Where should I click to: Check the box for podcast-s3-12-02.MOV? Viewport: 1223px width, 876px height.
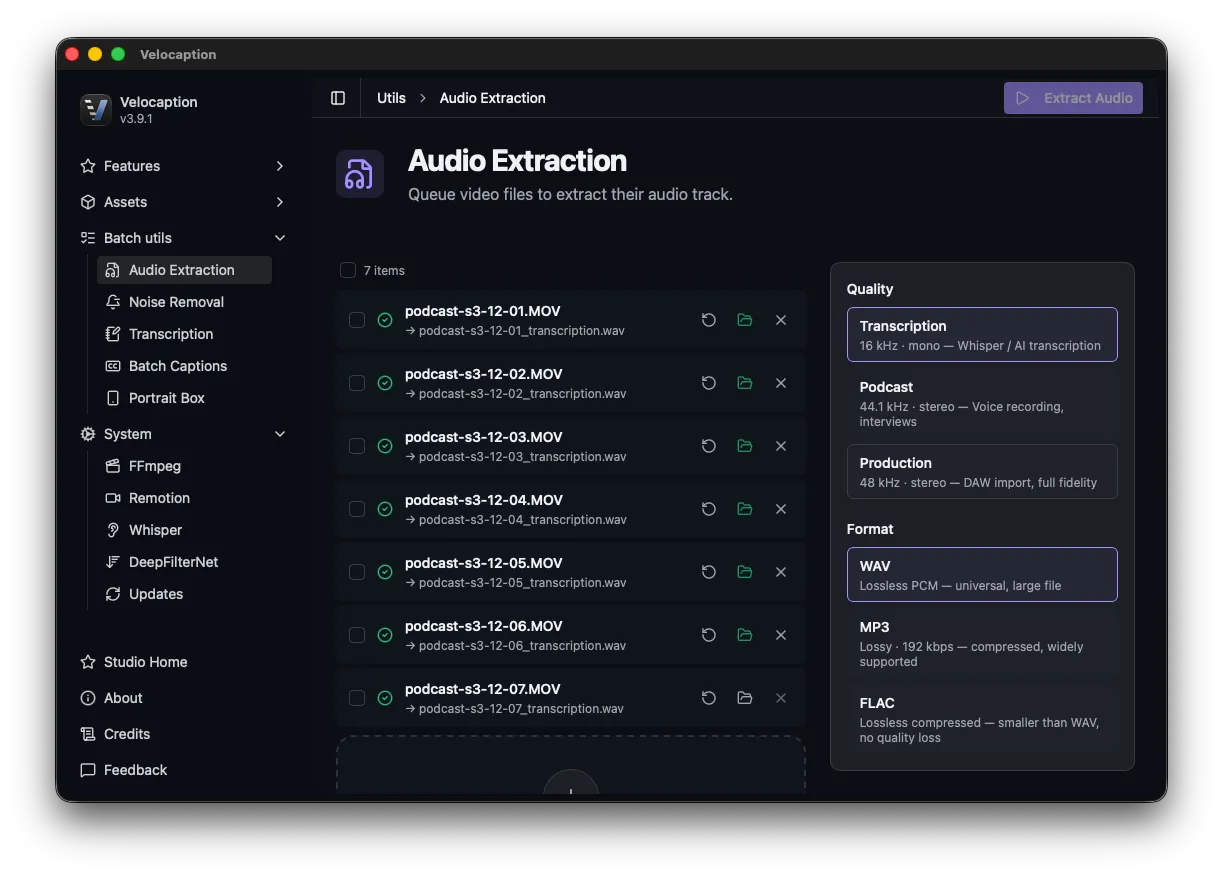click(357, 383)
